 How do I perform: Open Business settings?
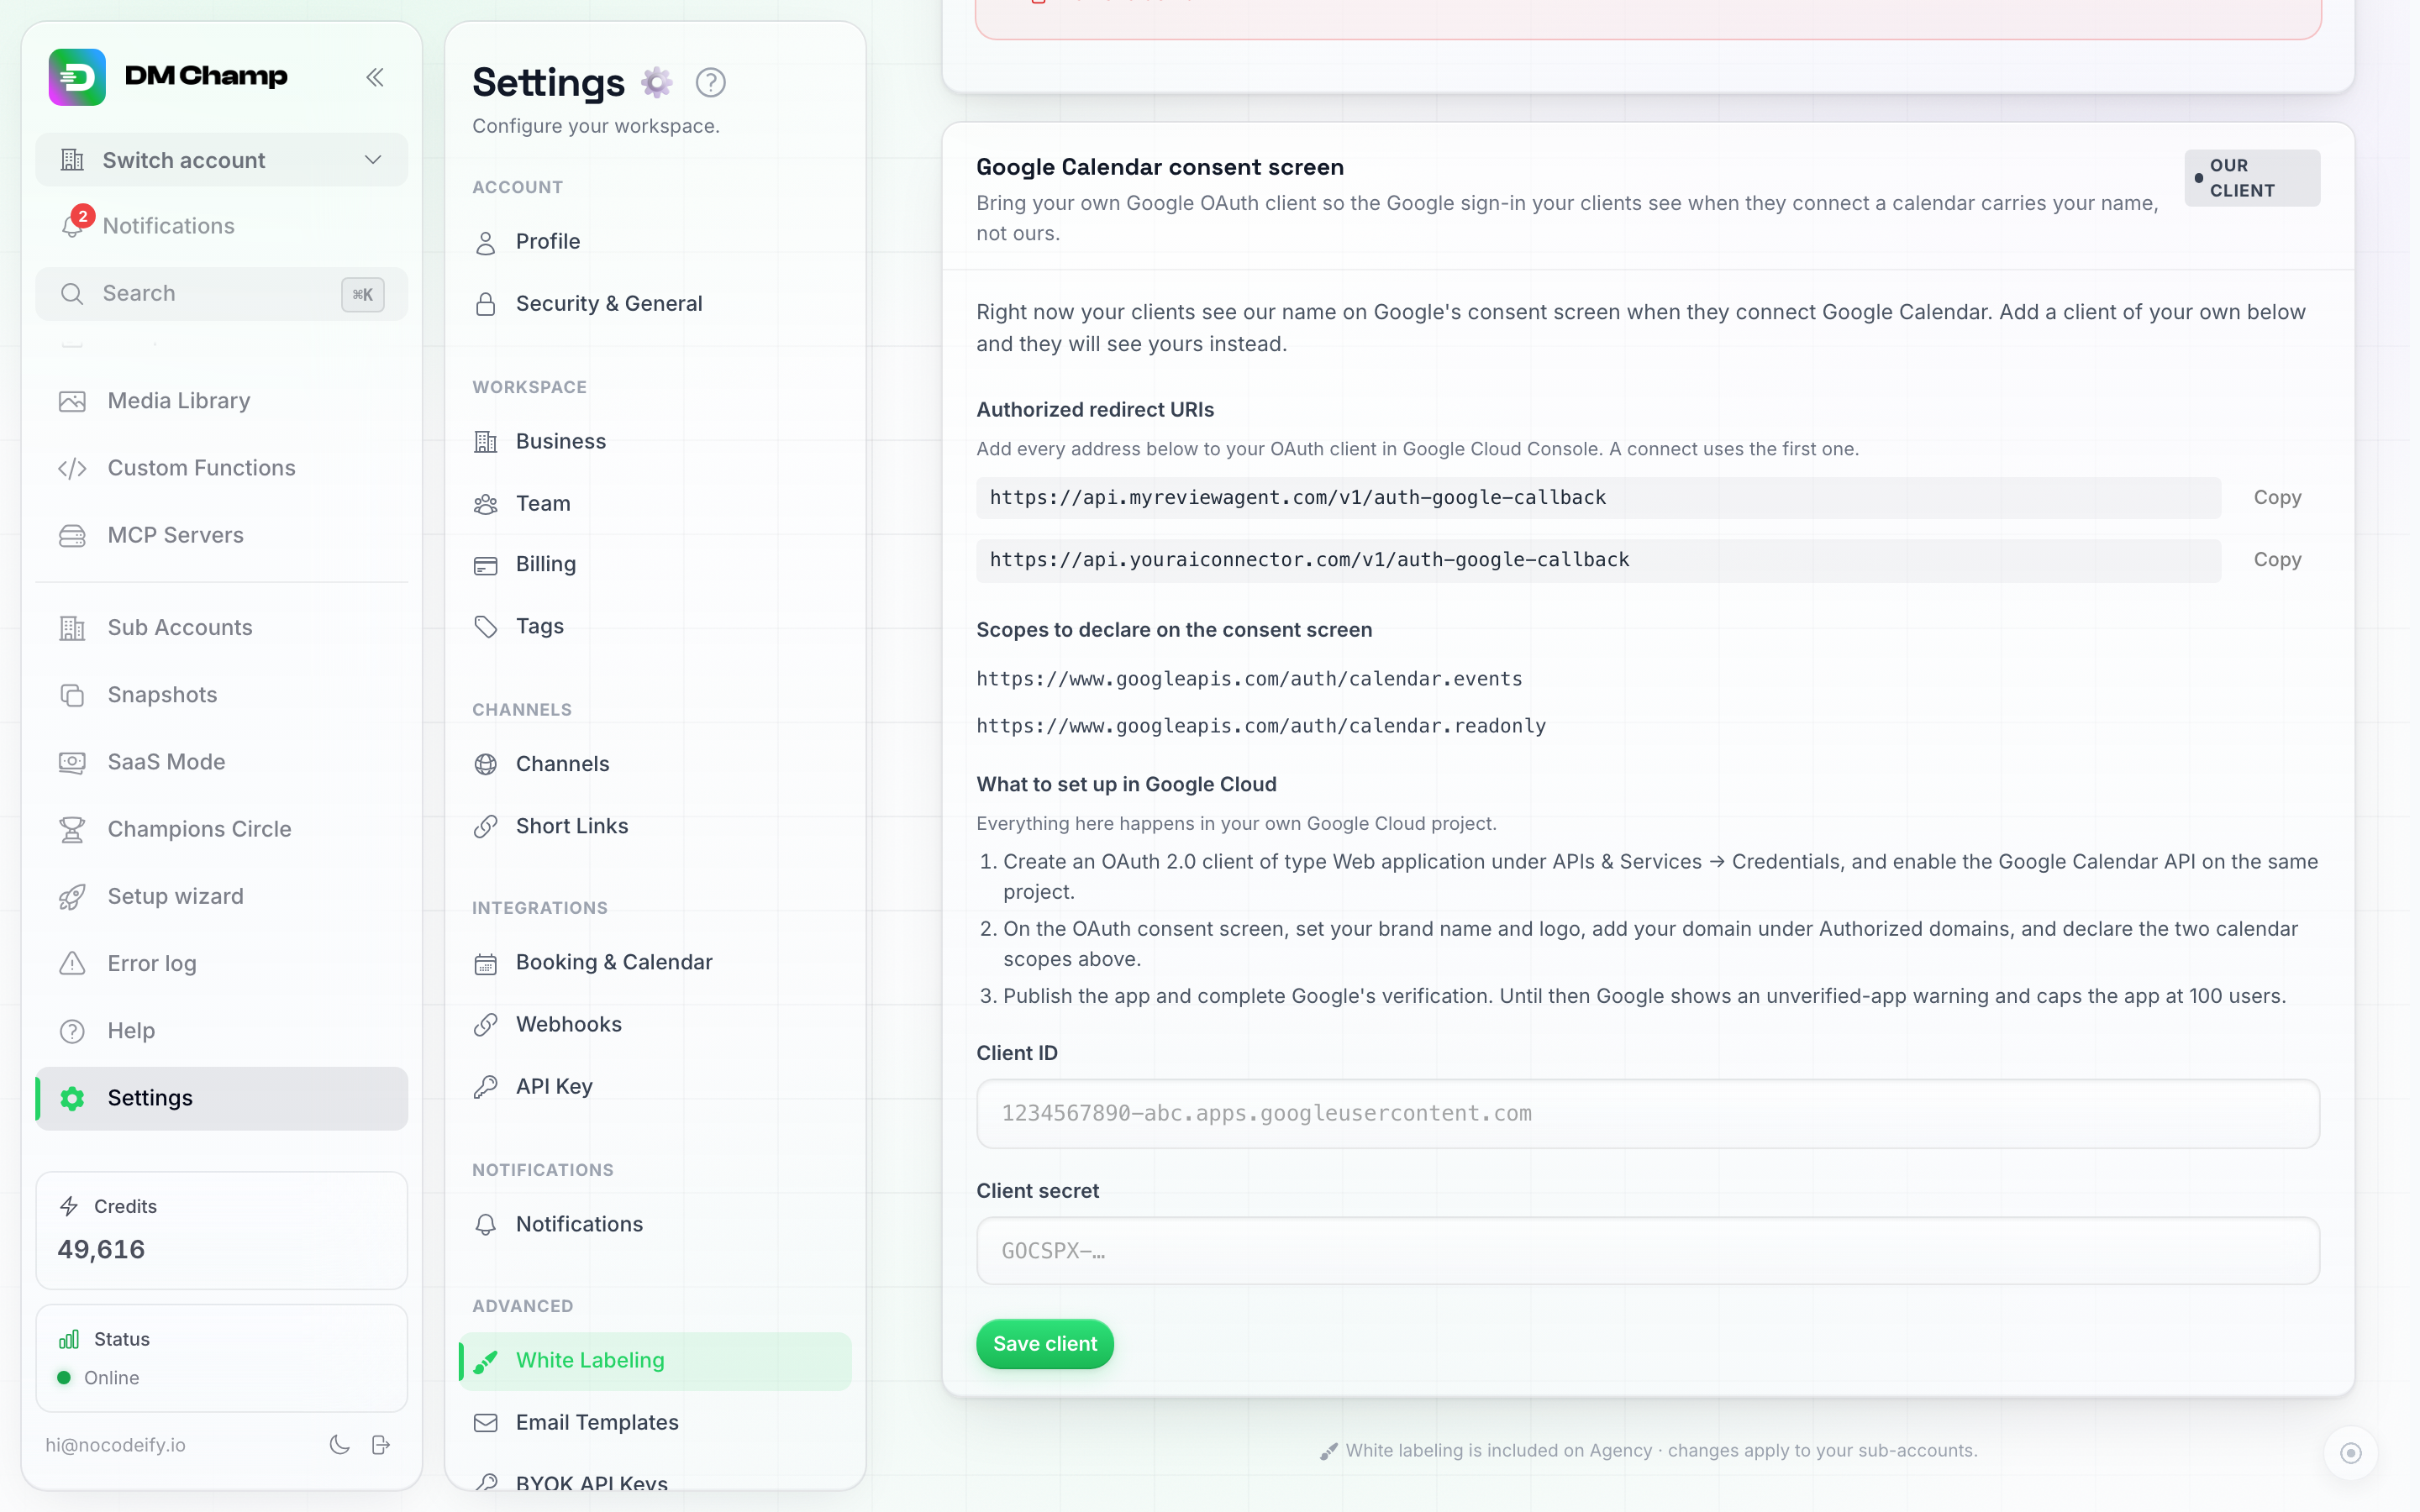click(655, 442)
